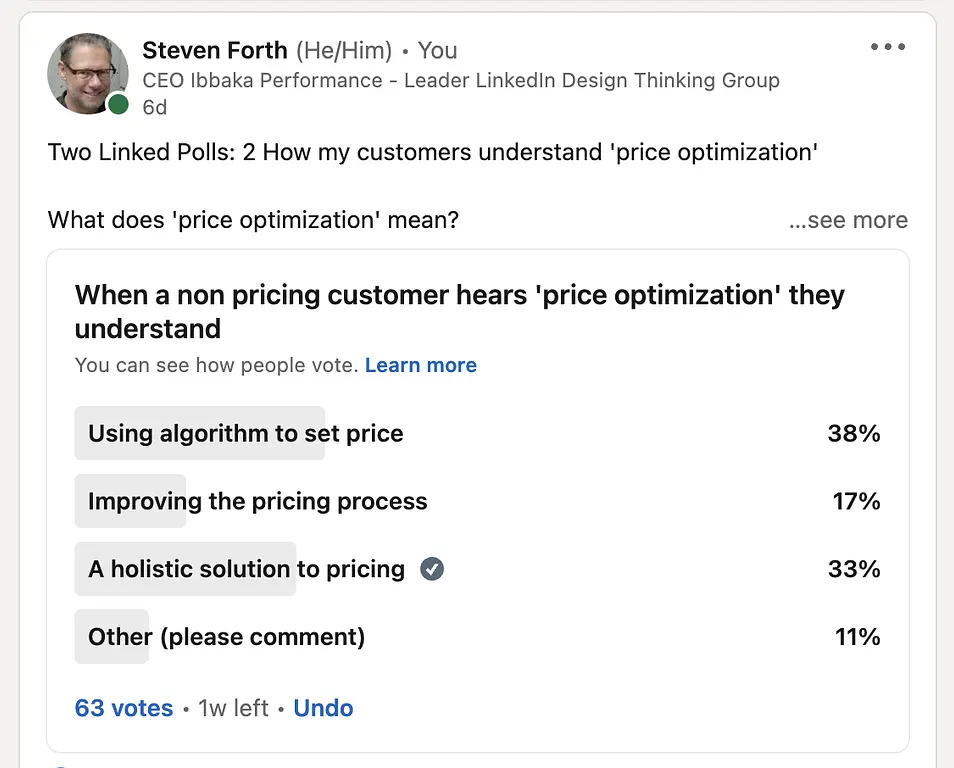Click the 33% result percentage

(x=854, y=569)
